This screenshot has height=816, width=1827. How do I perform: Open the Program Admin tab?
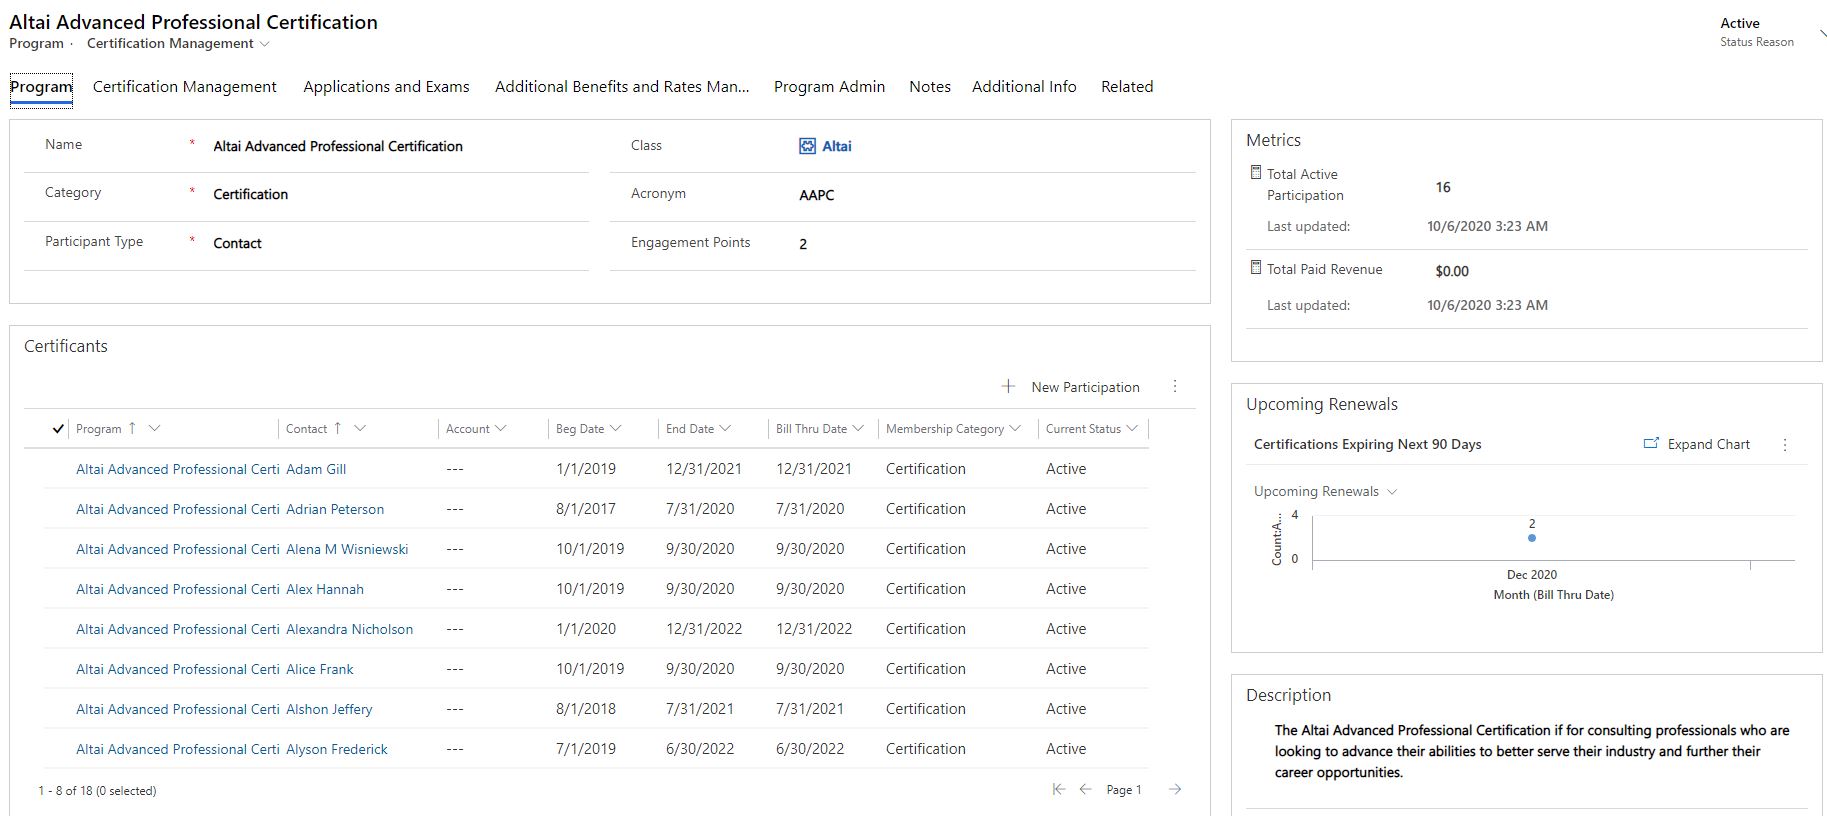(829, 87)
